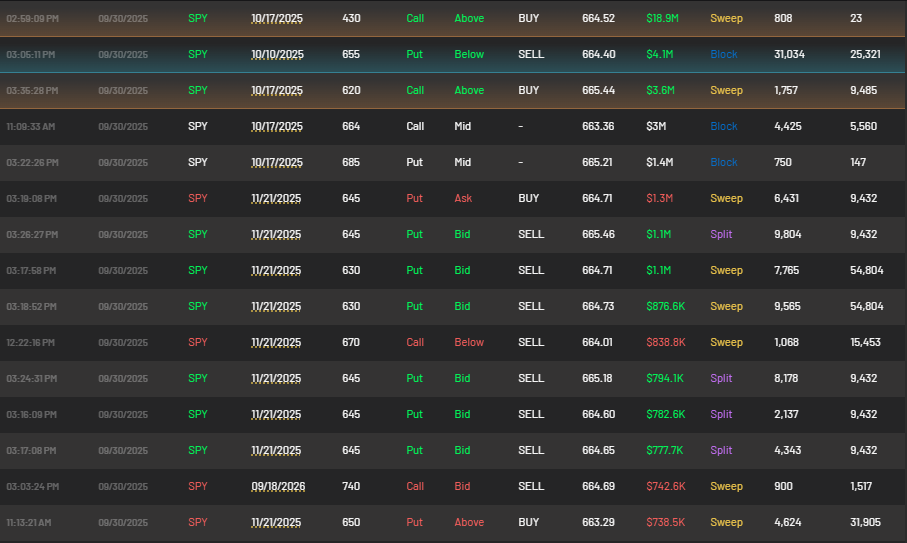Viewport: 907px width, 543px height.
Task: Select the timestamp 03:19:08 PM
Action: [x=31, y=198]
